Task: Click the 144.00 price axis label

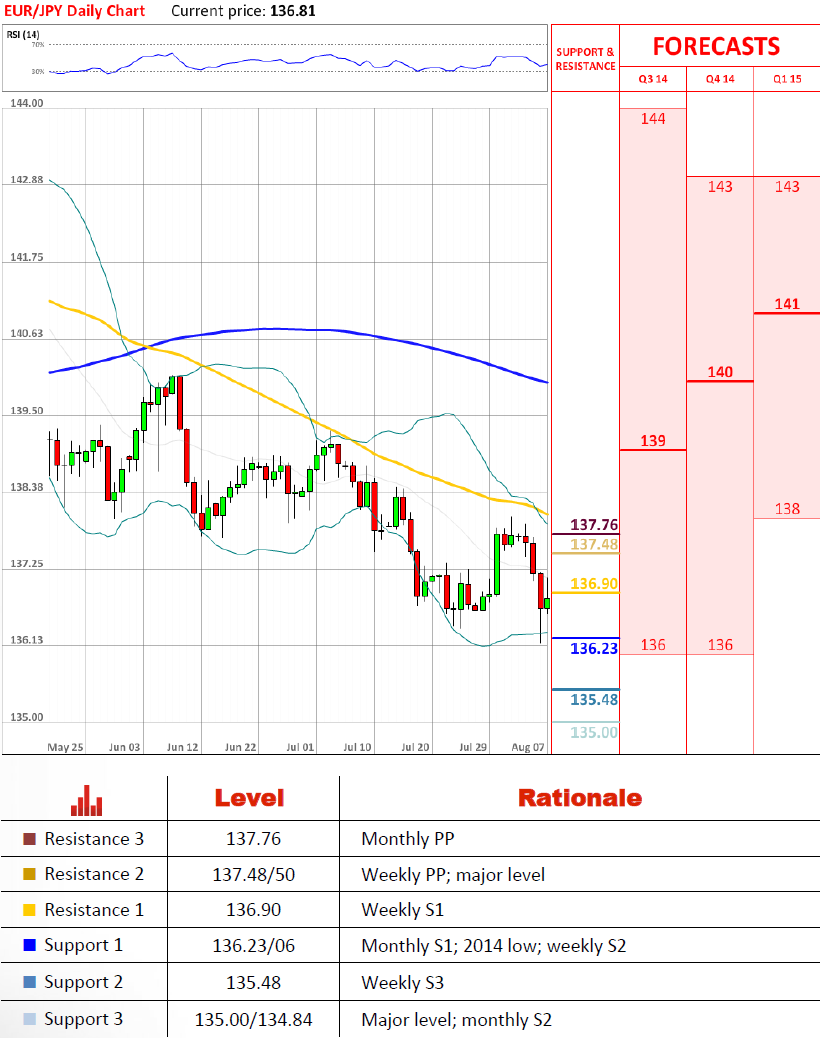Action: (26, 103)
